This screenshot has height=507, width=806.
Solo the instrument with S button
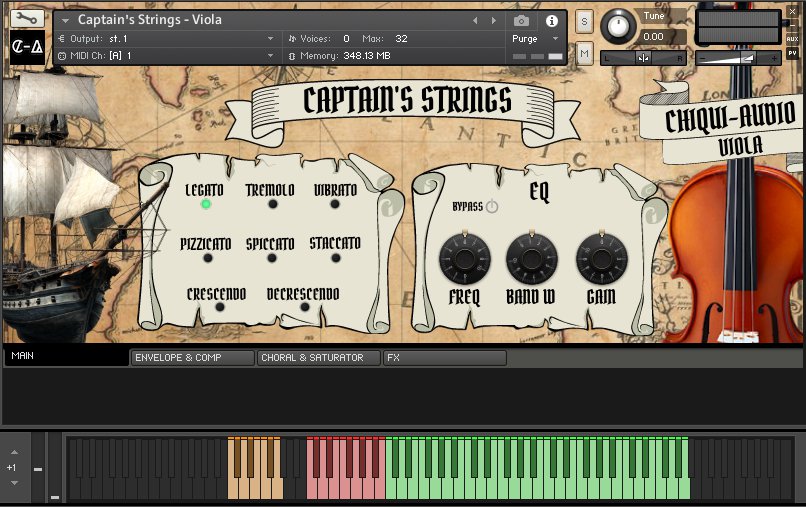tap(585, 21)
